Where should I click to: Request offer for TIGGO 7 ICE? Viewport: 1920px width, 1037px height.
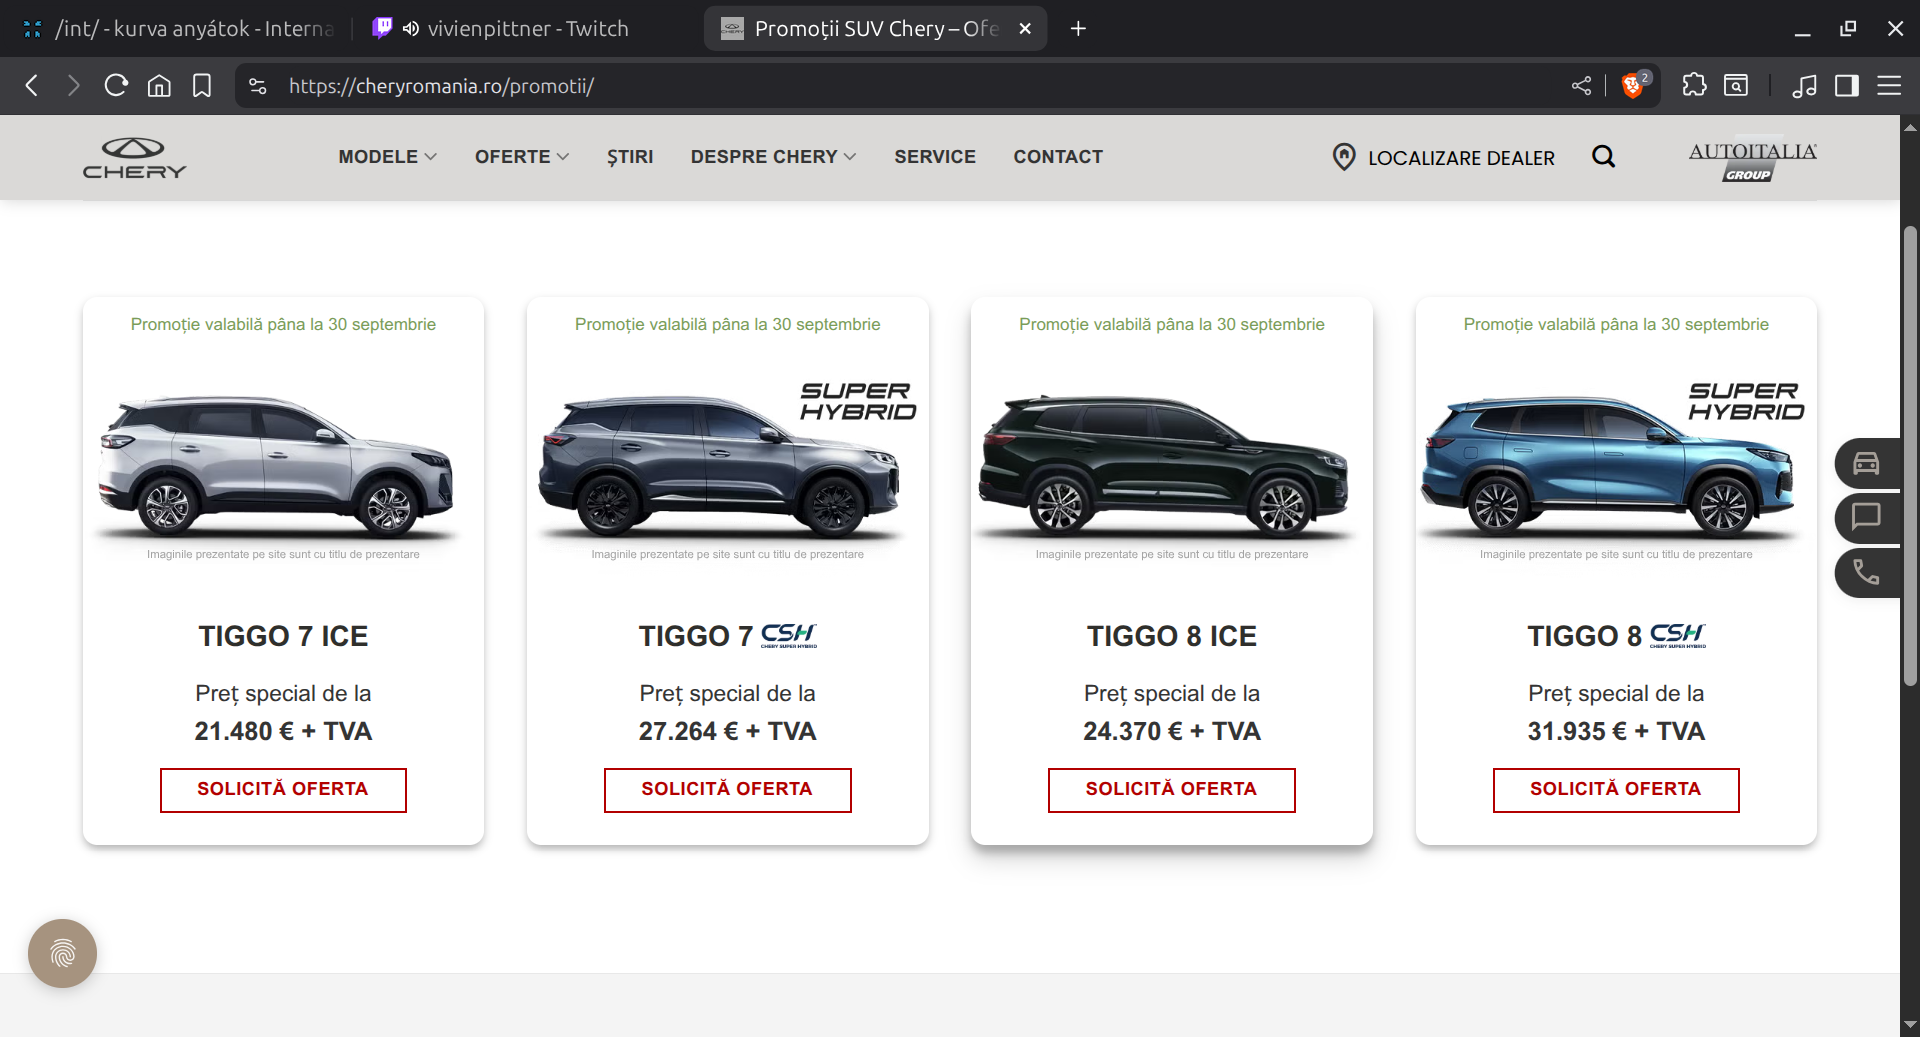point(283,790)
